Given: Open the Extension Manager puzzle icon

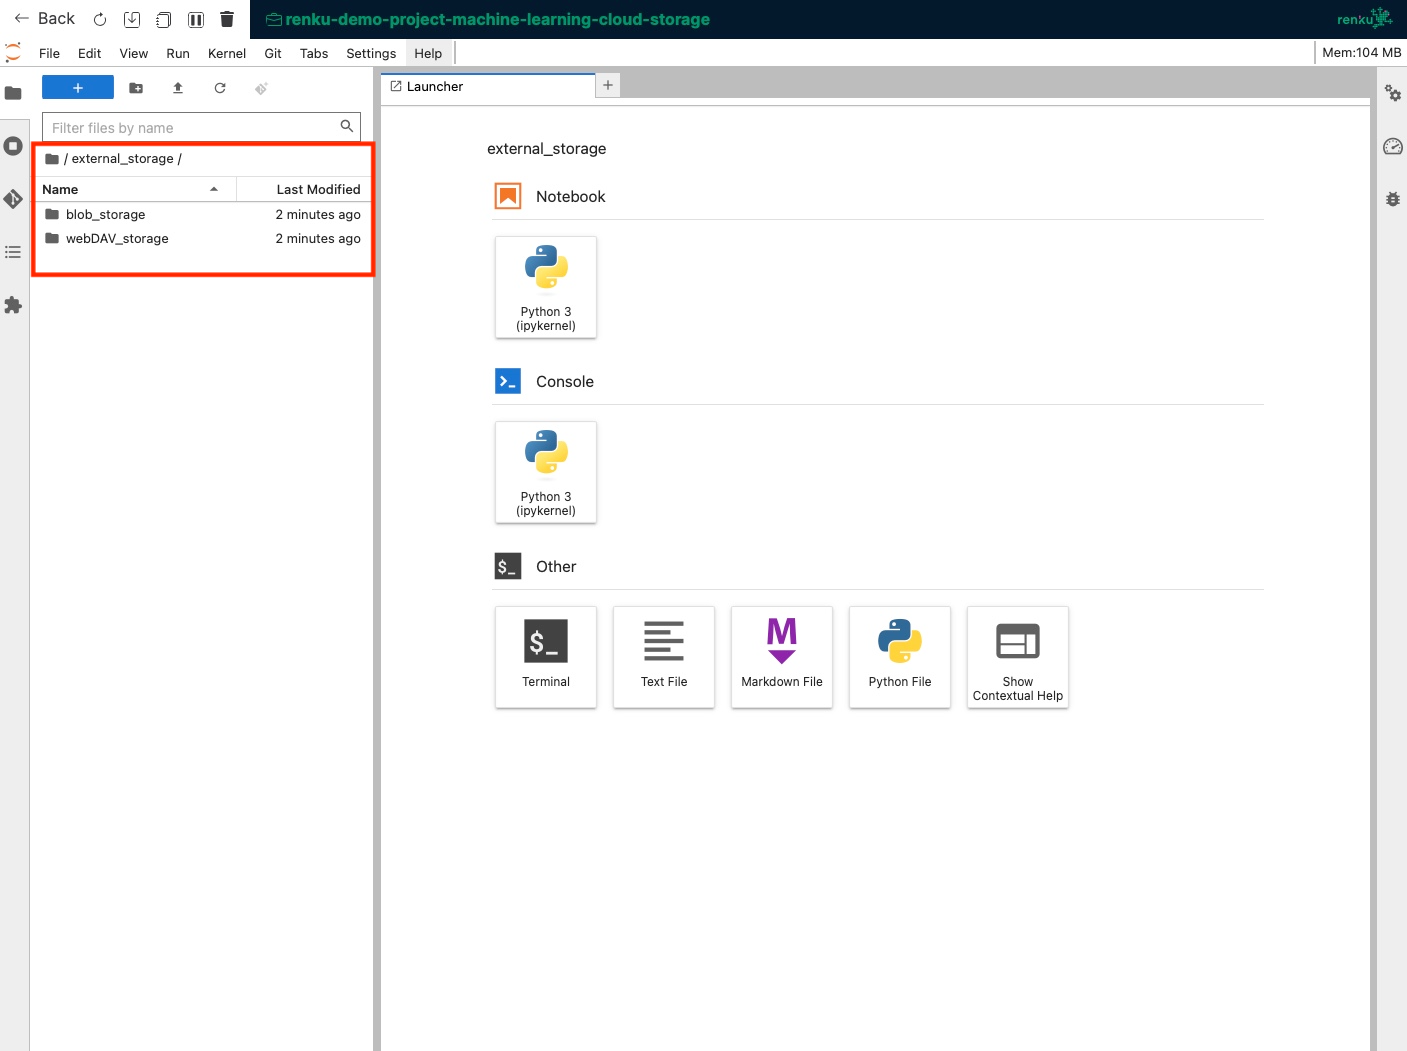Looking at the screenshot, I should click(13, 305).
